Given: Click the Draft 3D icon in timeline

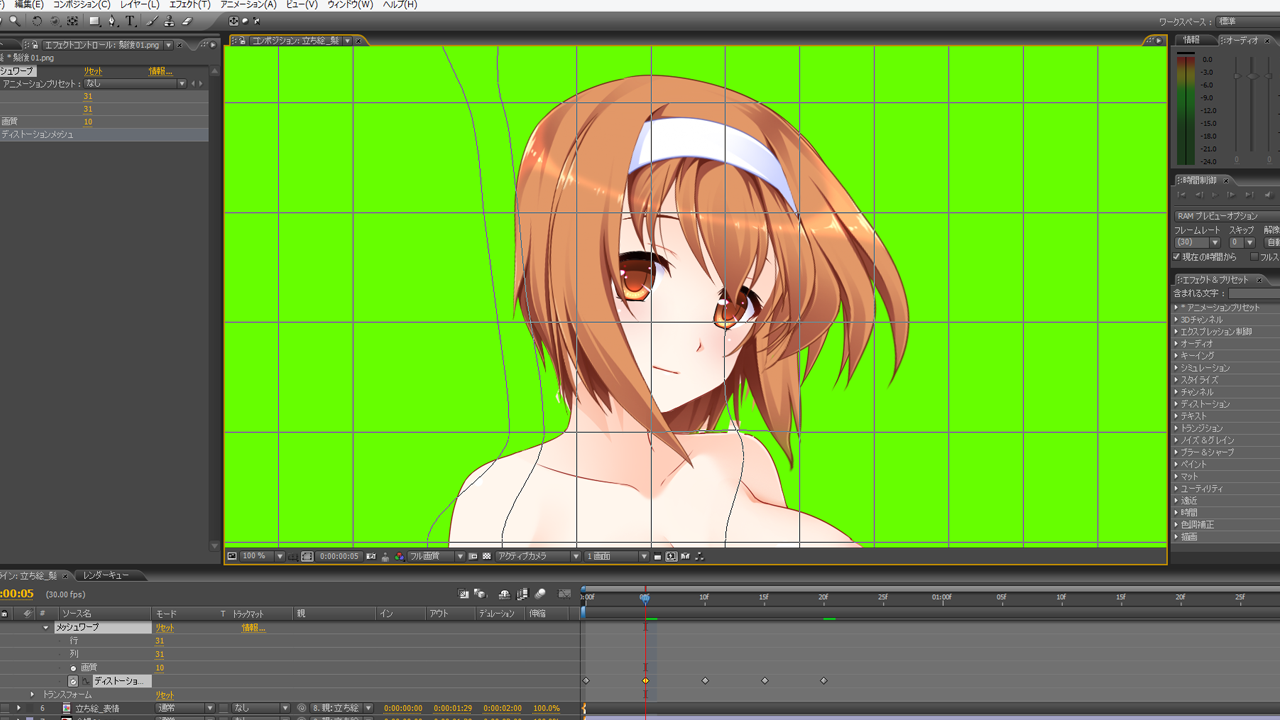Looking at the screenshot, I should (479, 594).
